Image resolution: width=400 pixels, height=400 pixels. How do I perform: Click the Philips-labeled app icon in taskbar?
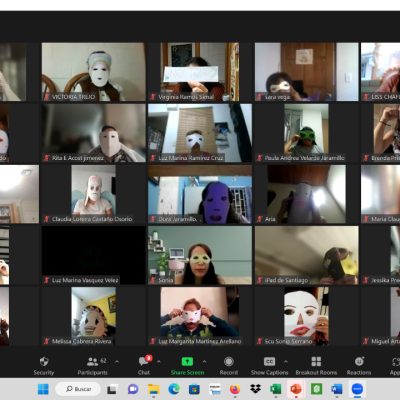(x=215, y=389)
